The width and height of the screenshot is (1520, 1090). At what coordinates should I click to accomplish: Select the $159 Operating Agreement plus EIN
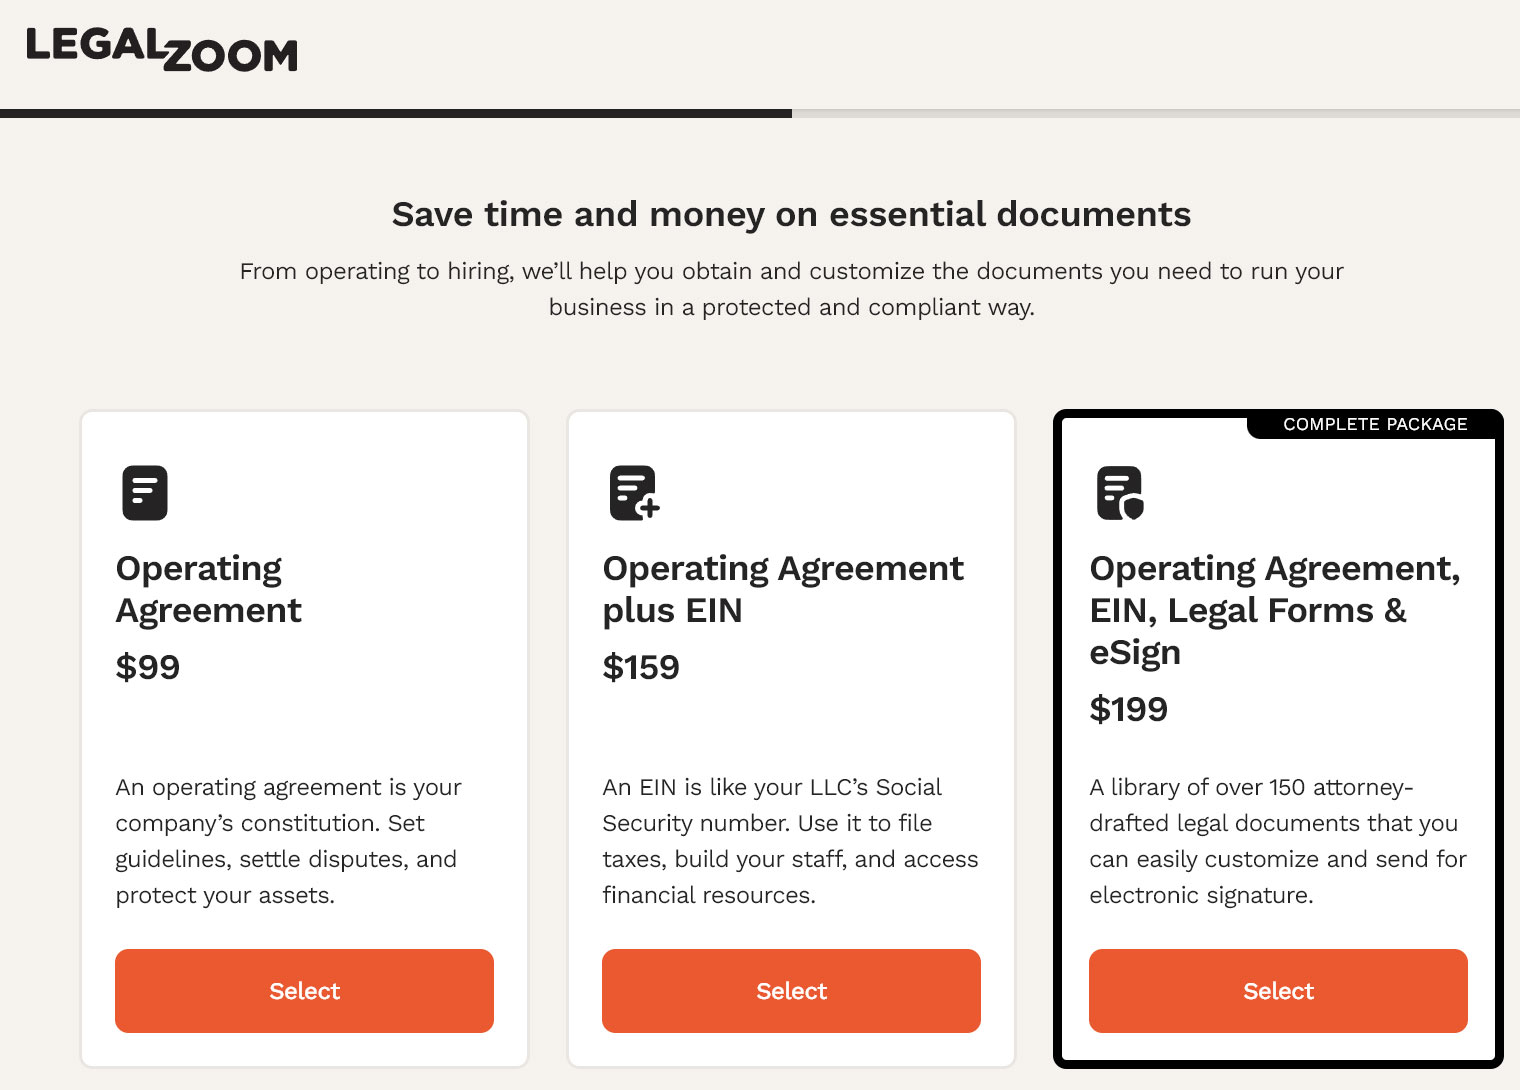pyautogui.click(x=791, y=990)
